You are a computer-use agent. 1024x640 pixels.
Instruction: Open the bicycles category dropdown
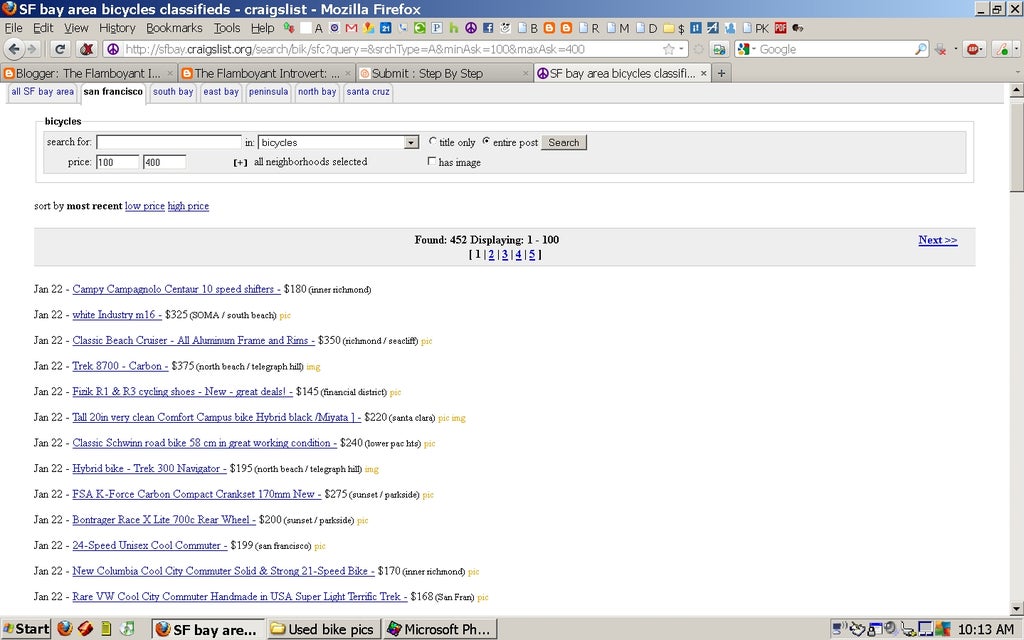coord(410,143)
